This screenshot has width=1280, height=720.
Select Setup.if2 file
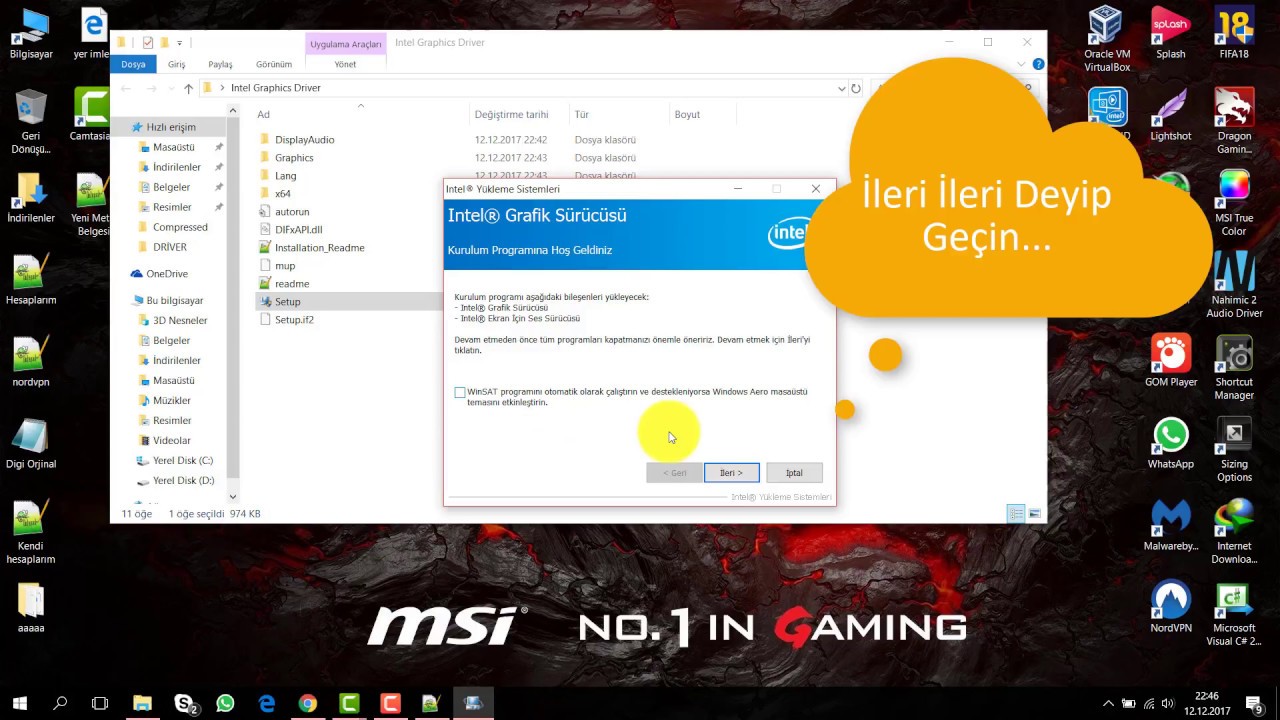[x=294, y=320]
